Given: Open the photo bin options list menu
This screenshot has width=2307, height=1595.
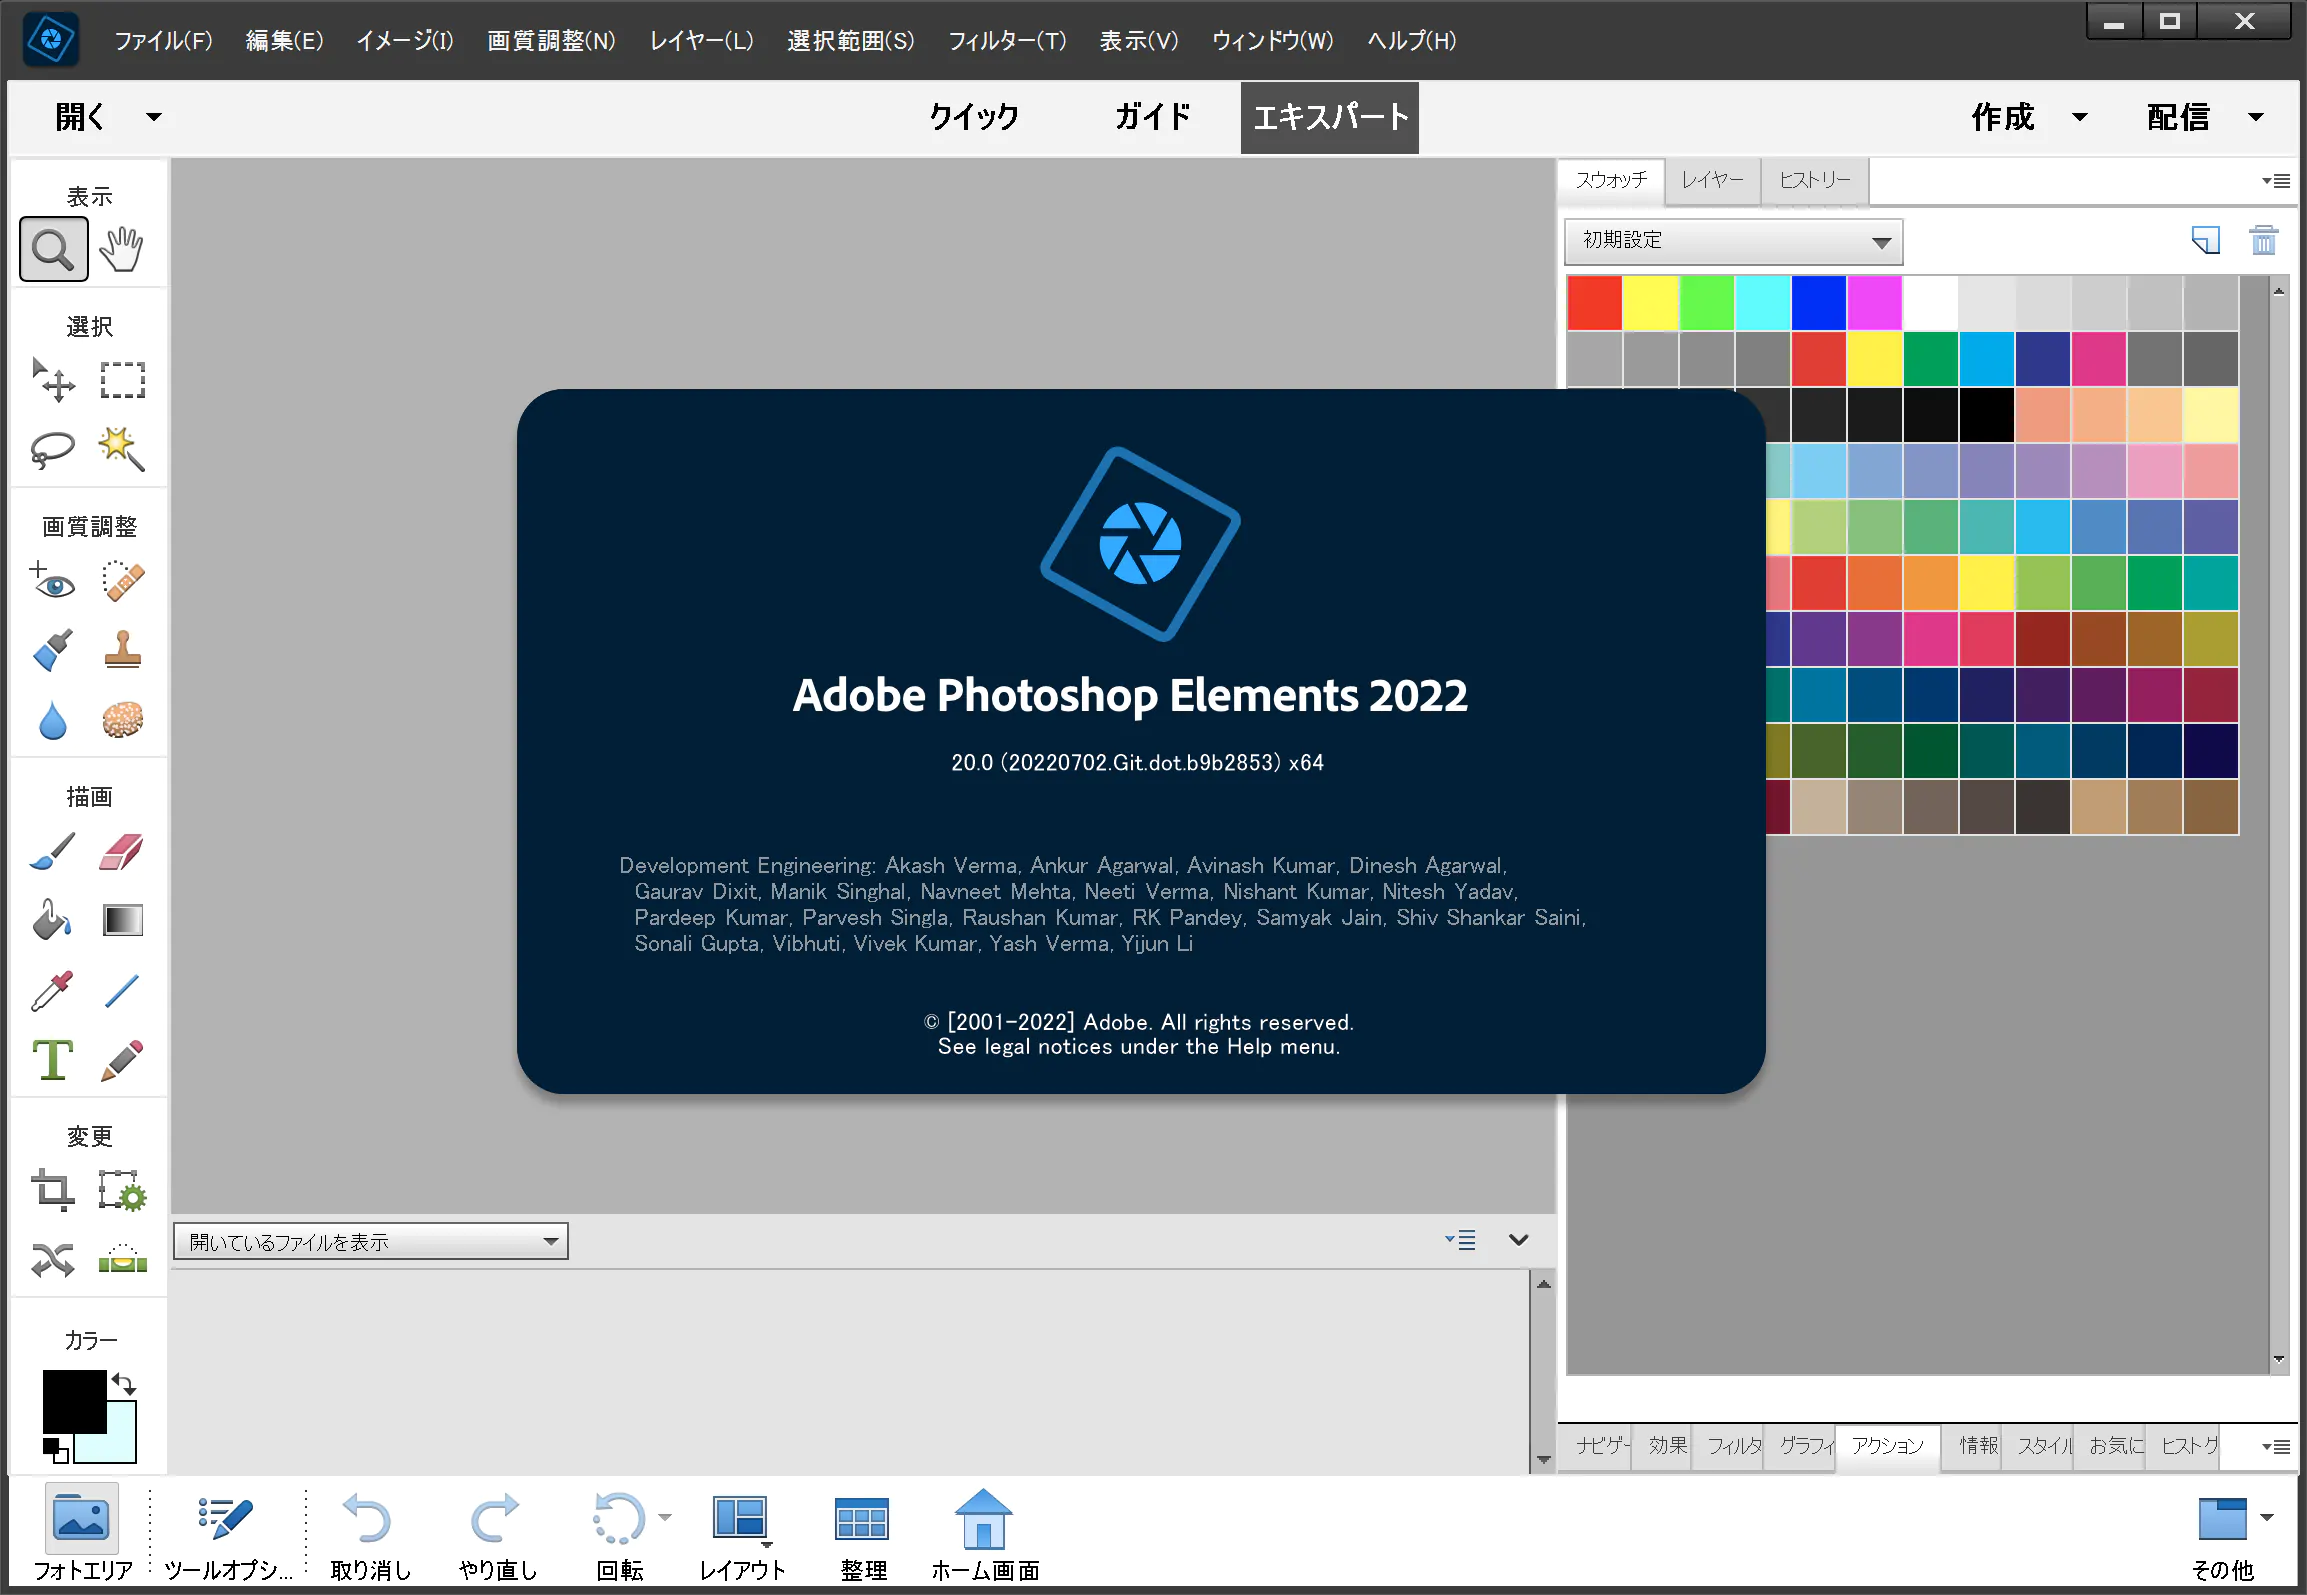Looking at the screenshot, I should click(1460, 1240).
